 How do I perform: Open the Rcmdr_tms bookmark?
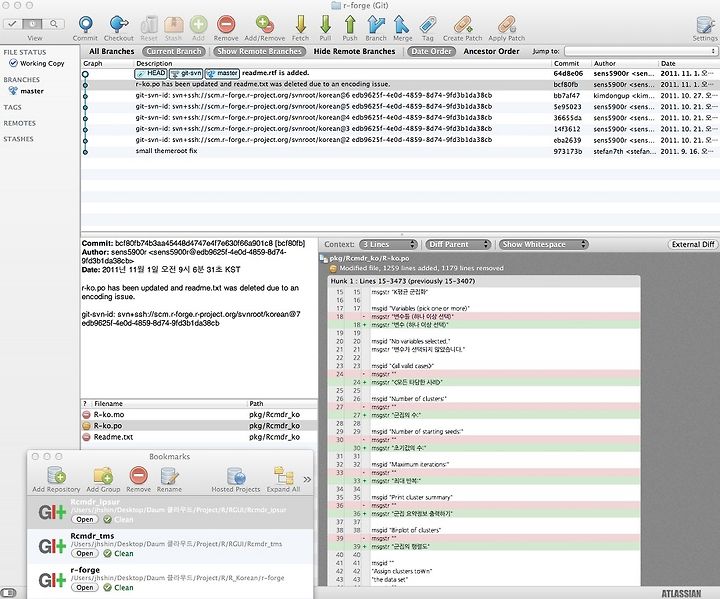84,553
